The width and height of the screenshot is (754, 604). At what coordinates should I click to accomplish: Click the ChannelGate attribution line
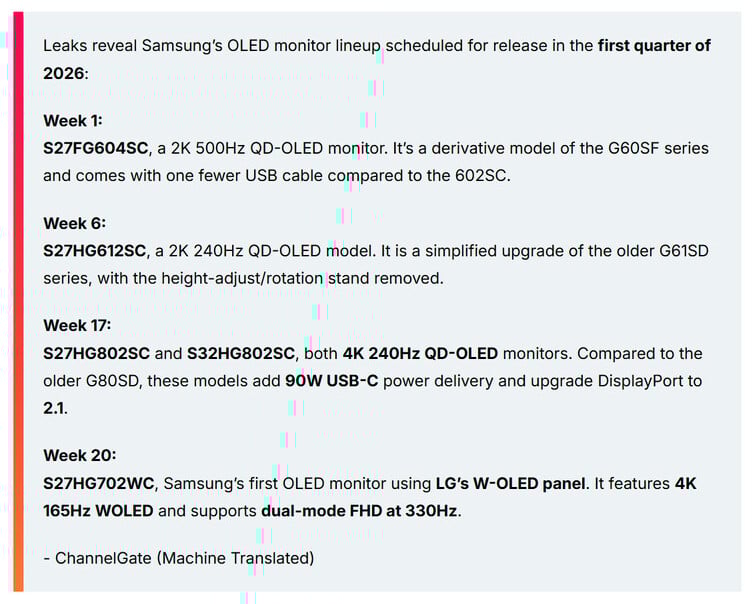[x=178, y=558]
